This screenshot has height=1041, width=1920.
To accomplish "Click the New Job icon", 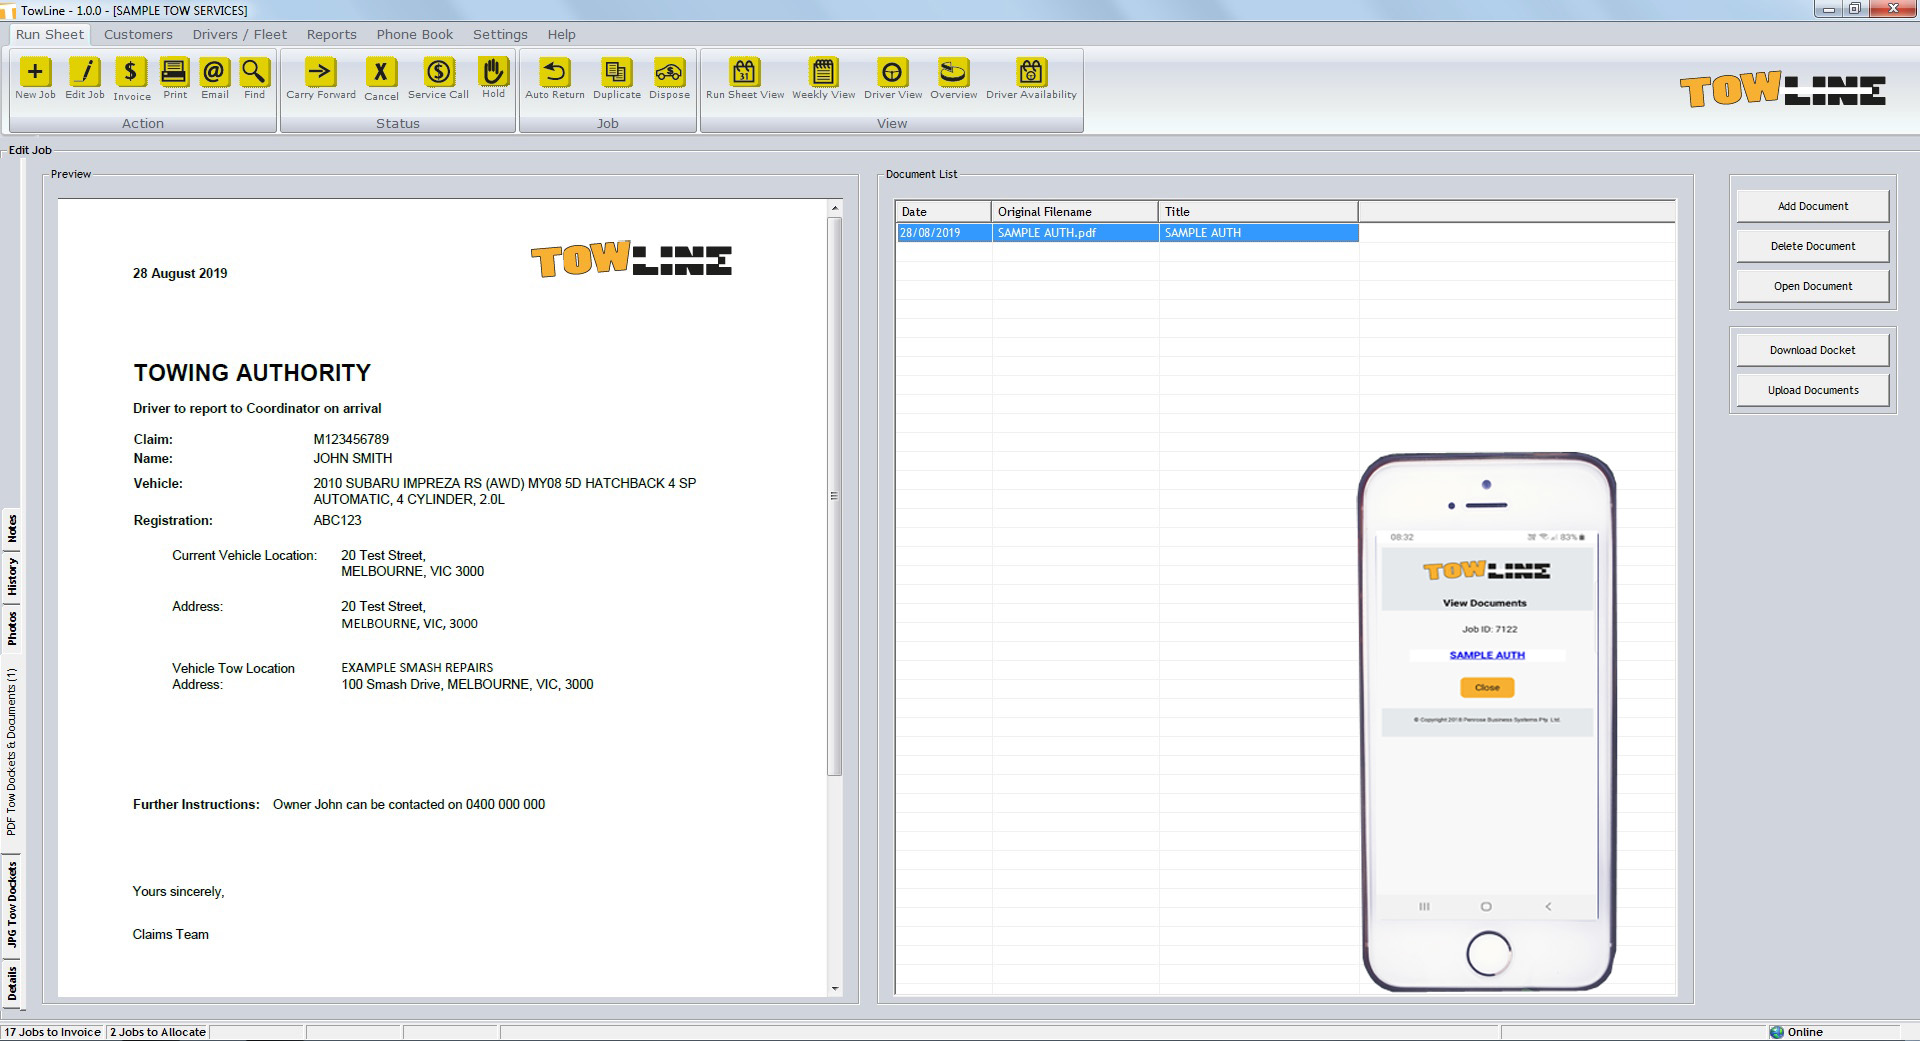I will tap(35, 72).
